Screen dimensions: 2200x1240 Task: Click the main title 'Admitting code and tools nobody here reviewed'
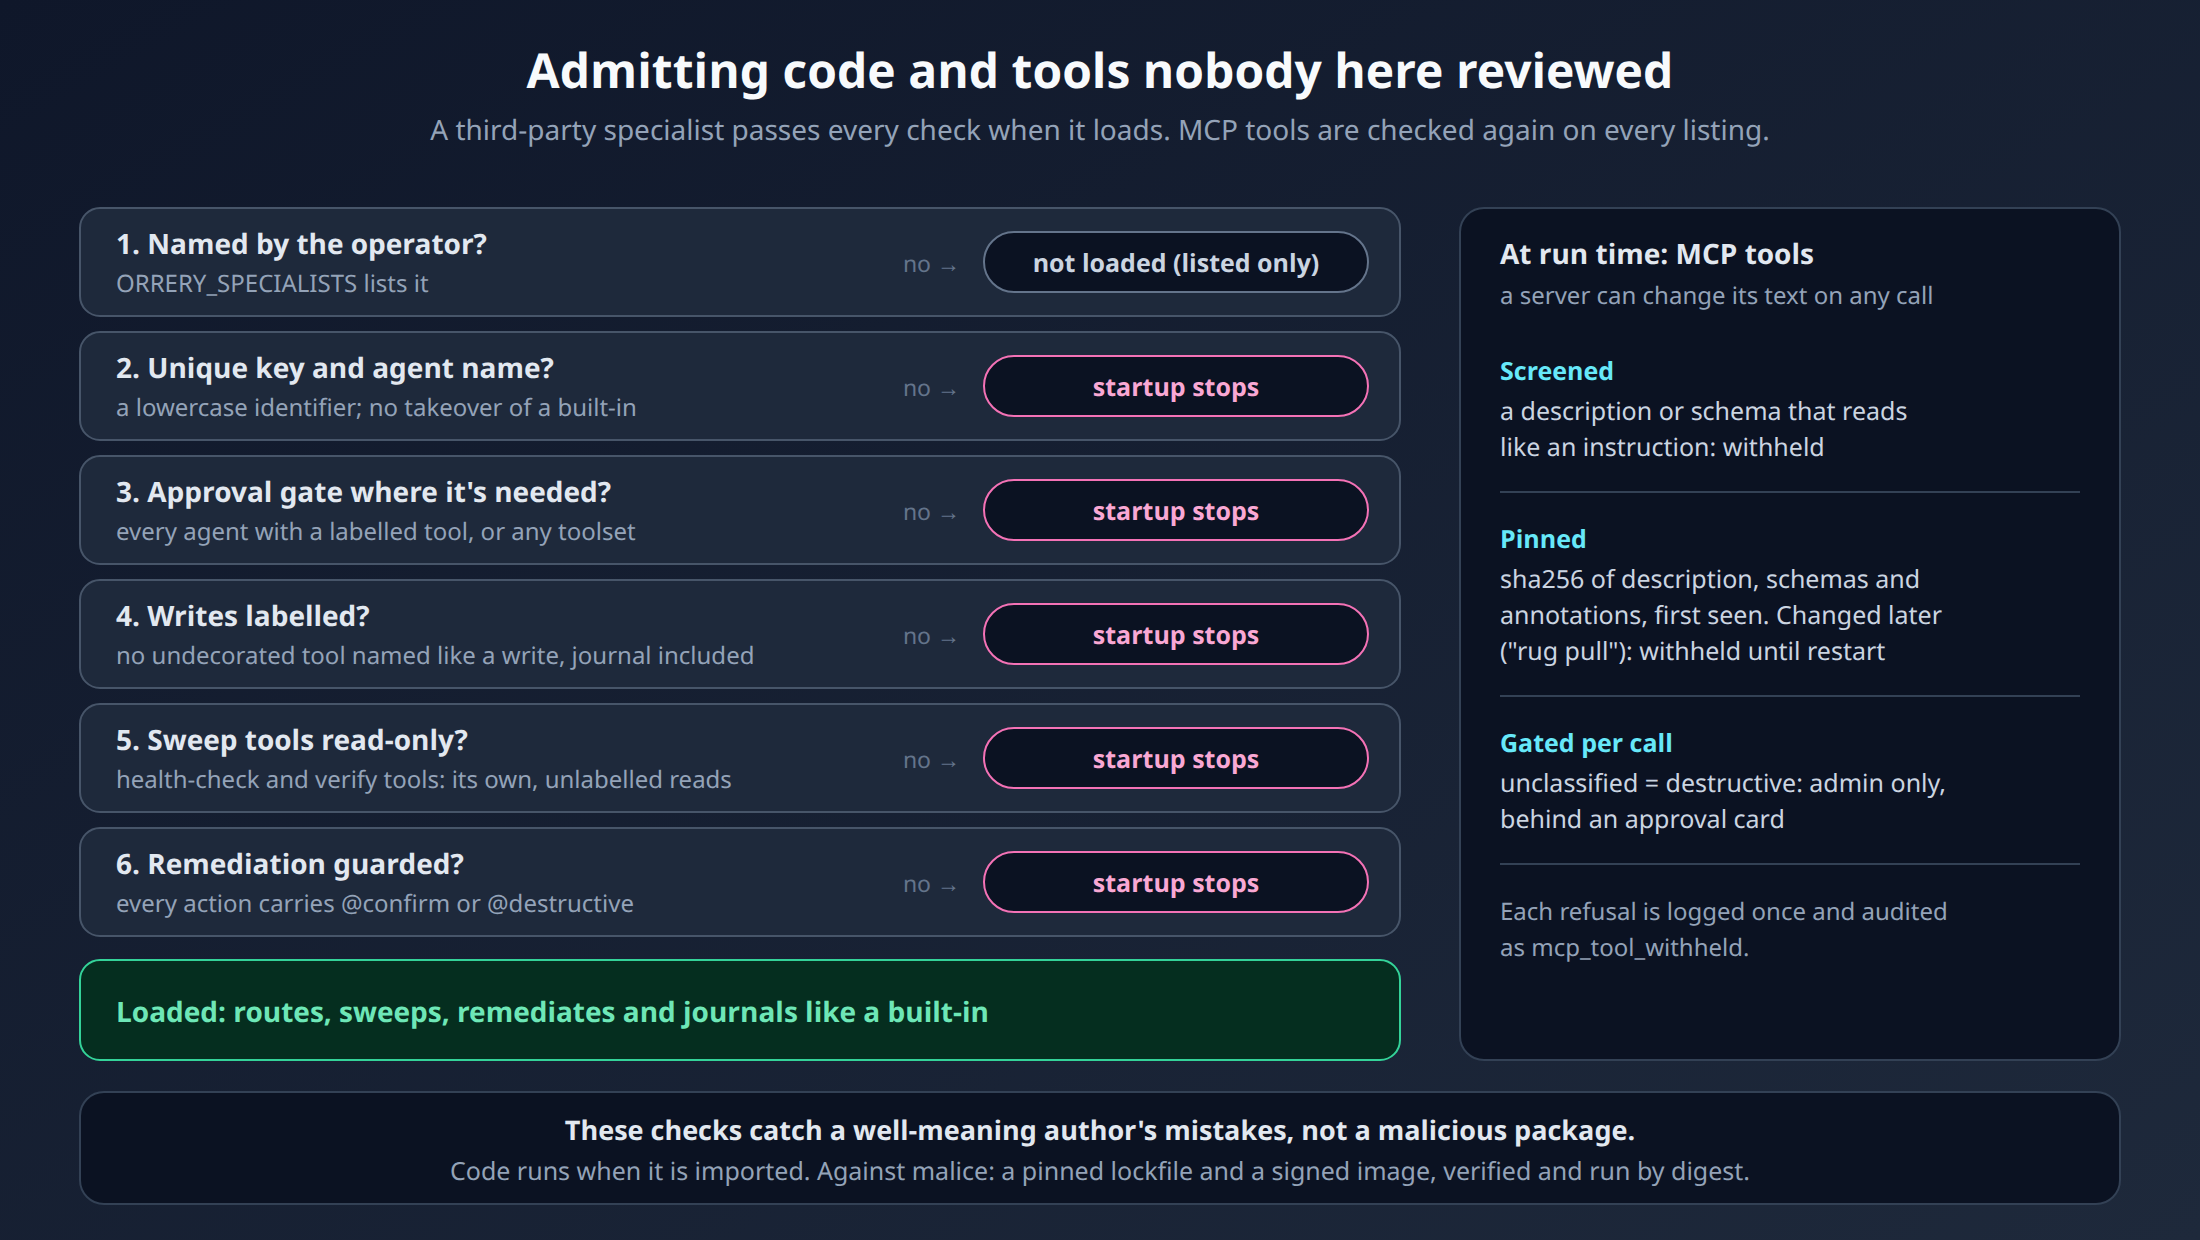click(x=1099, y=71)
